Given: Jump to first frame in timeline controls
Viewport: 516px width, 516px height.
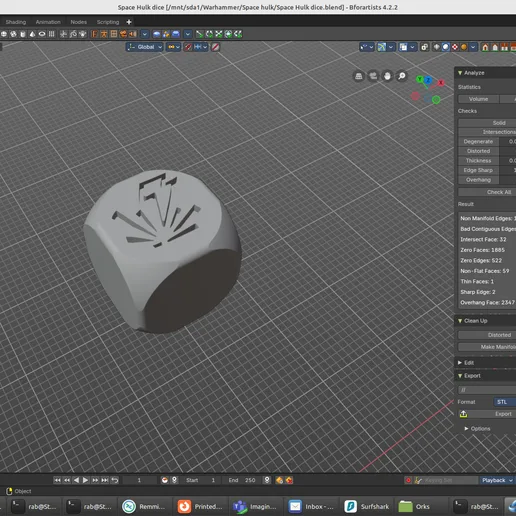Looking at the screenshot, I should tap(57, 480).
